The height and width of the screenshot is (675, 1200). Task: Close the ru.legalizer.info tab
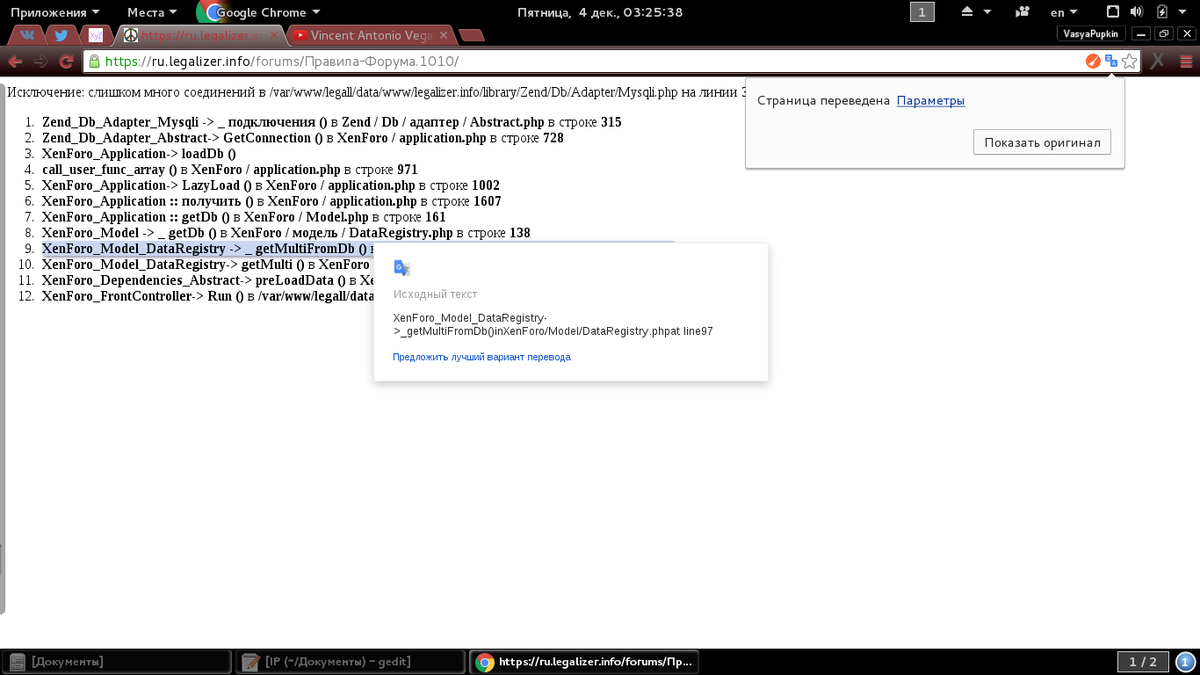(275, 36)
